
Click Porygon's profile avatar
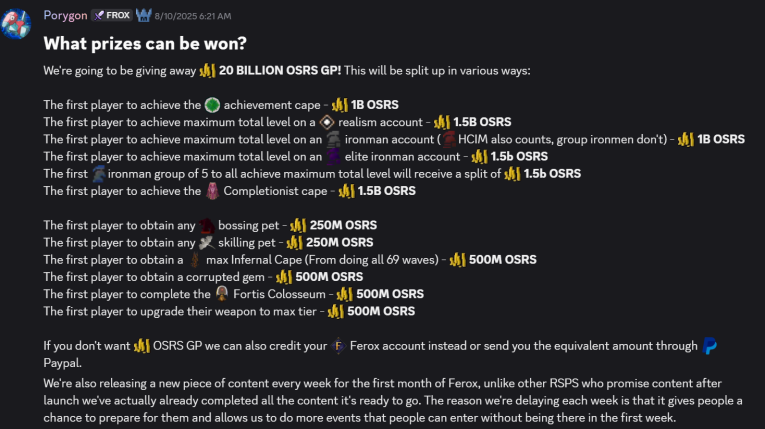pos(17,25)
